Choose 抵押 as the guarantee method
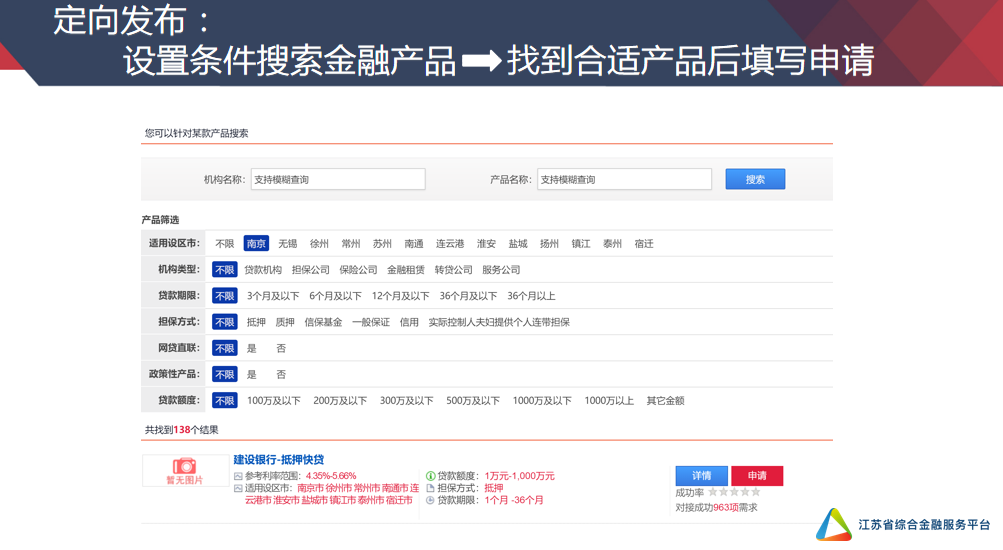 [256, 322]
